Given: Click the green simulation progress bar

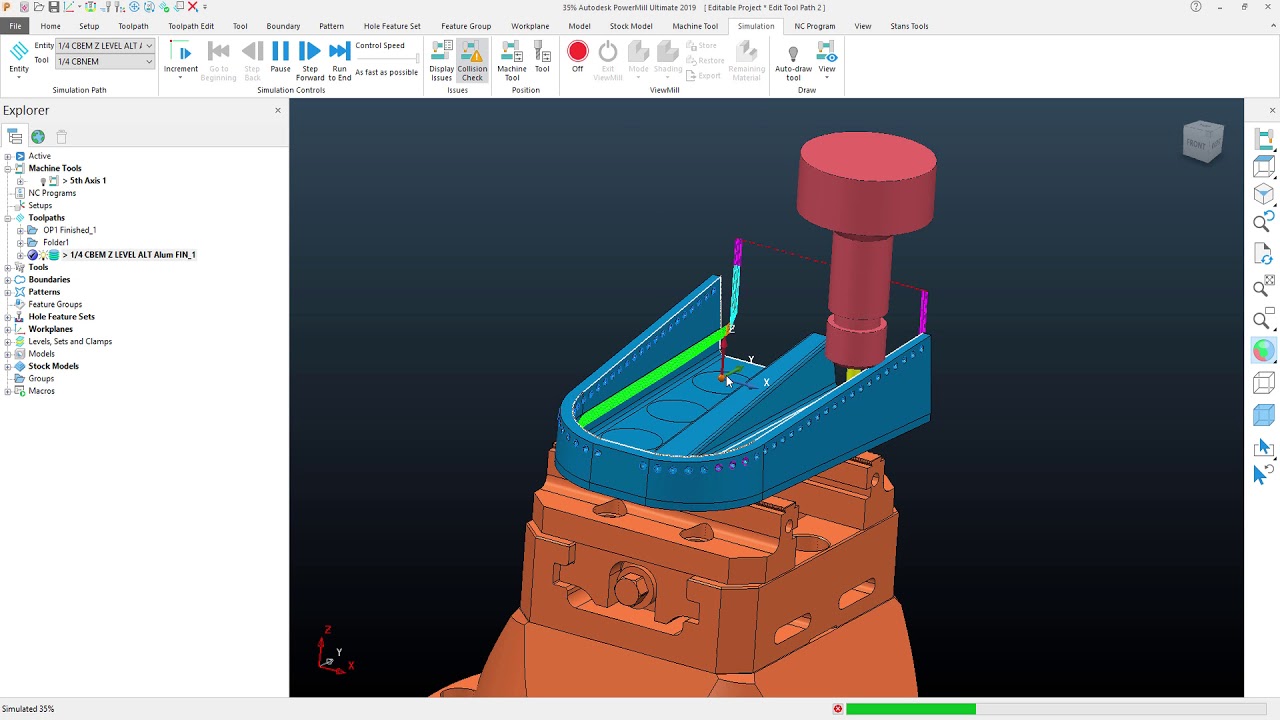Looking at the screenshot, I should (911, 709).
